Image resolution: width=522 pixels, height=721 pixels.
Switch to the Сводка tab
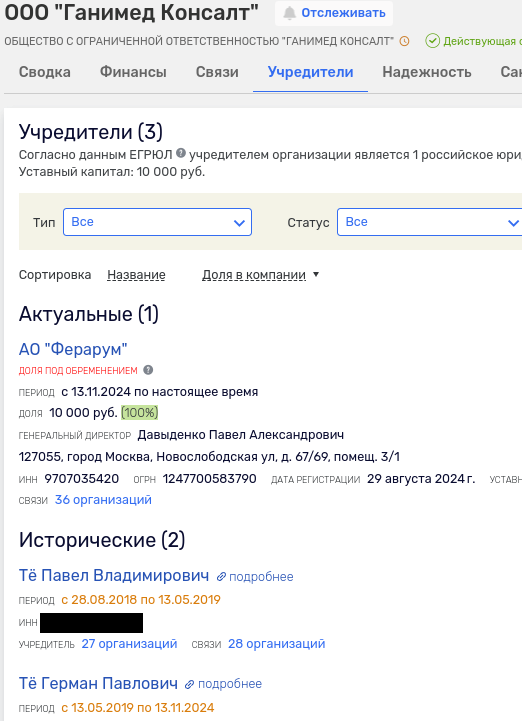[x=45, y=72]
